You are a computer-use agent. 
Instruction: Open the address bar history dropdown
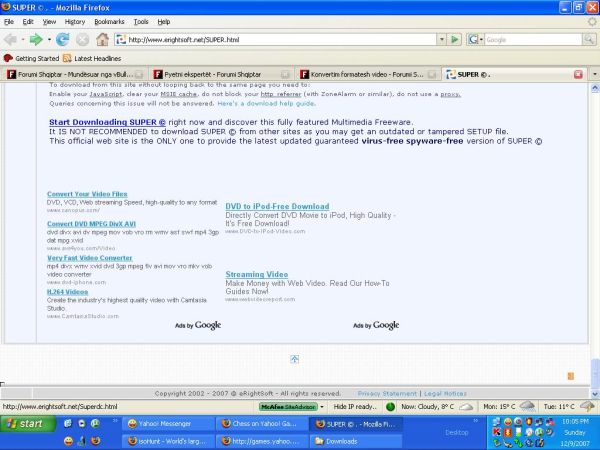442,39
